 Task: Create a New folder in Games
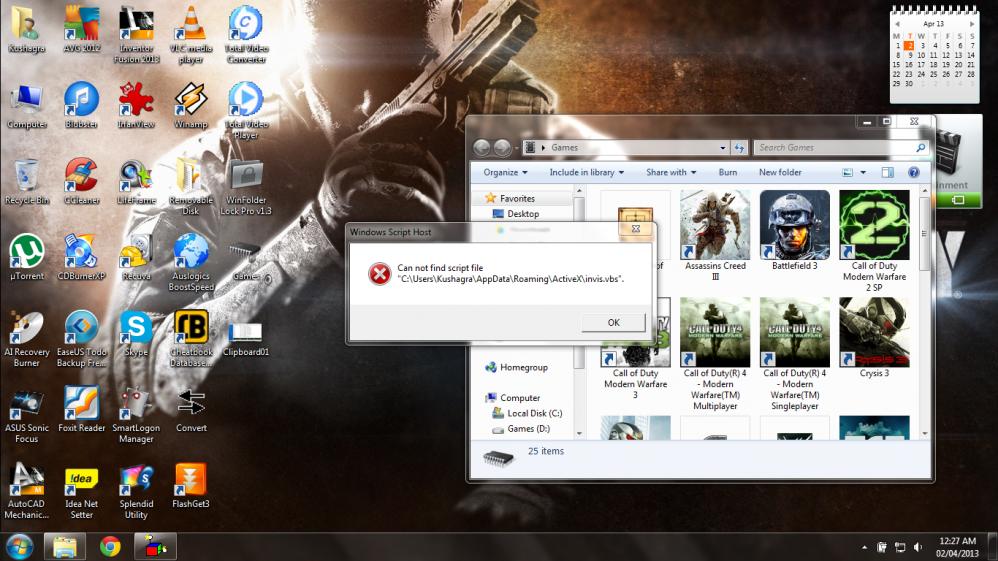click(x=780, y=173)
